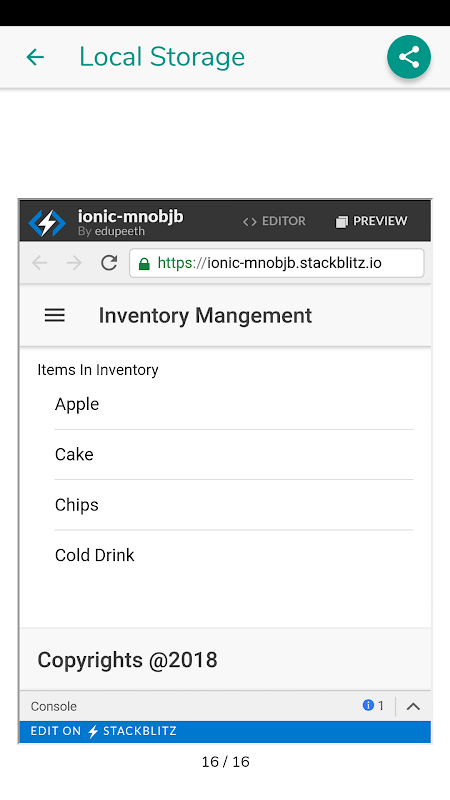
Task: Click the edupeeth author name
Action: [x=119, y=232]
